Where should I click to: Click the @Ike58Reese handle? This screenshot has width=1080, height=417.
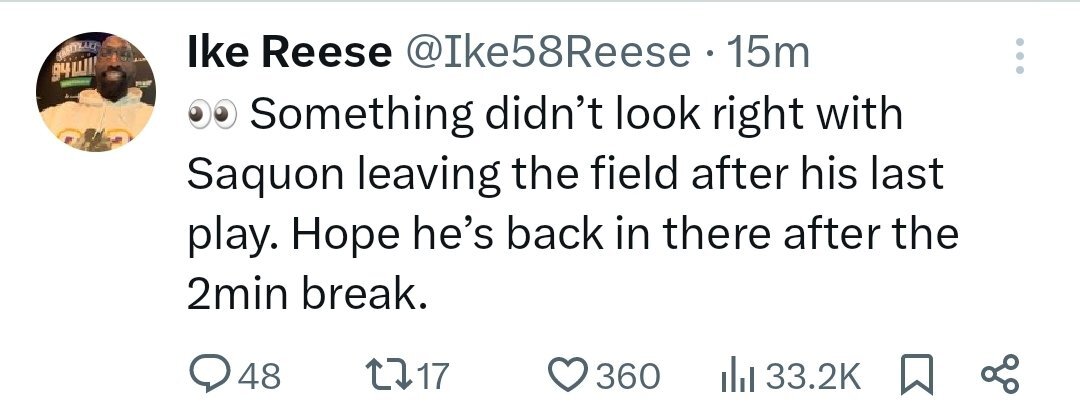point(546,53)
